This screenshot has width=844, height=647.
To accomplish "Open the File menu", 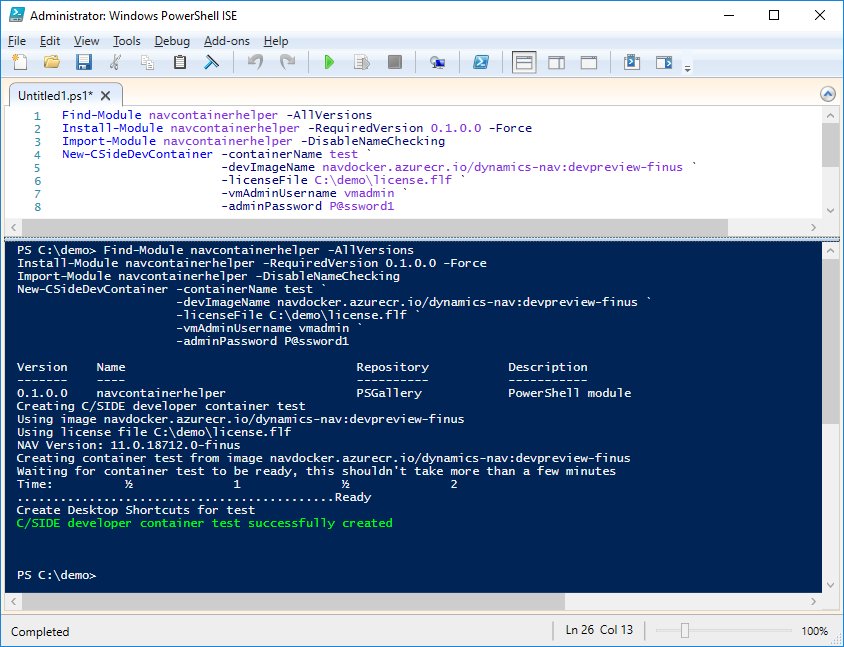I will tap(17, 41).
